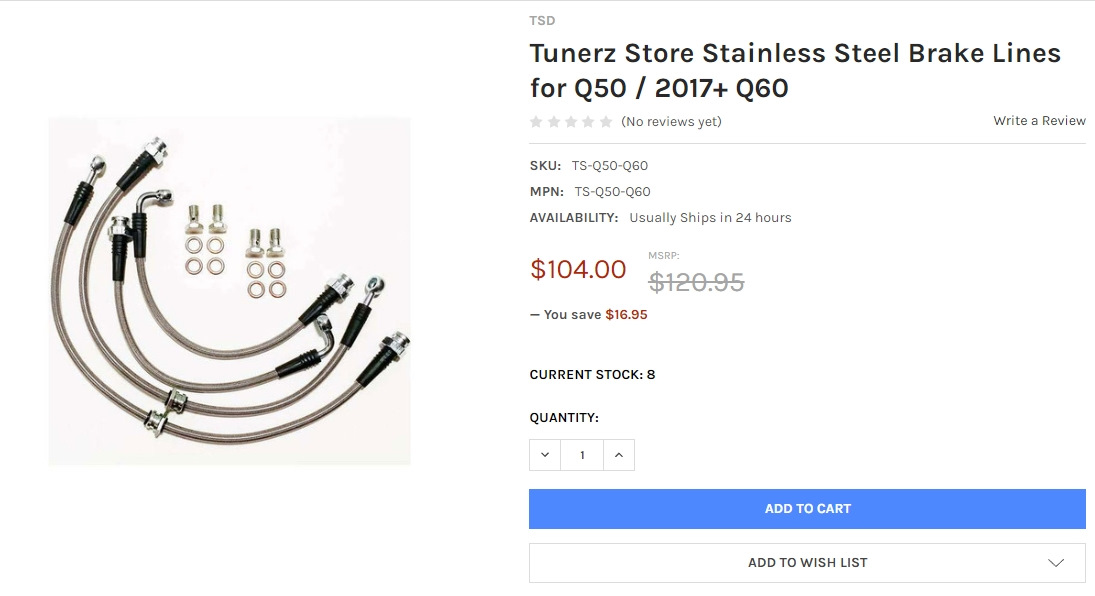Click the Add to Wish List label
Image resolution: width=1095 pixels, height=596 pixels.
point(807,563)
